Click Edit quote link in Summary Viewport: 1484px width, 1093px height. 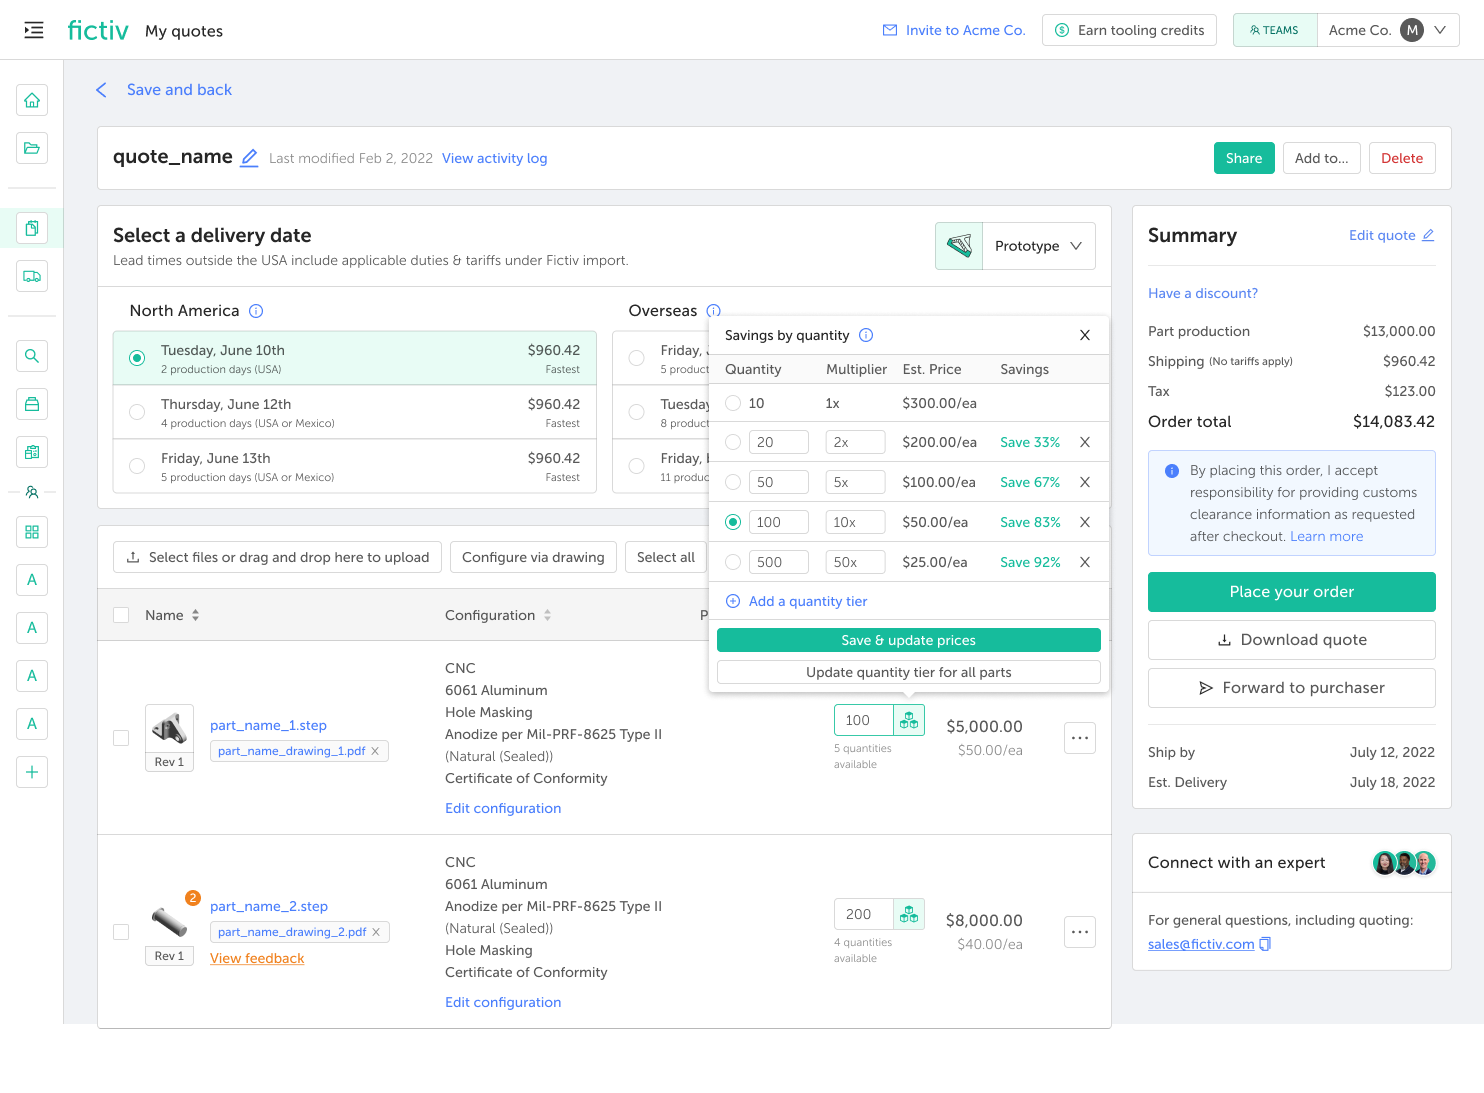tap(1392, 235)
